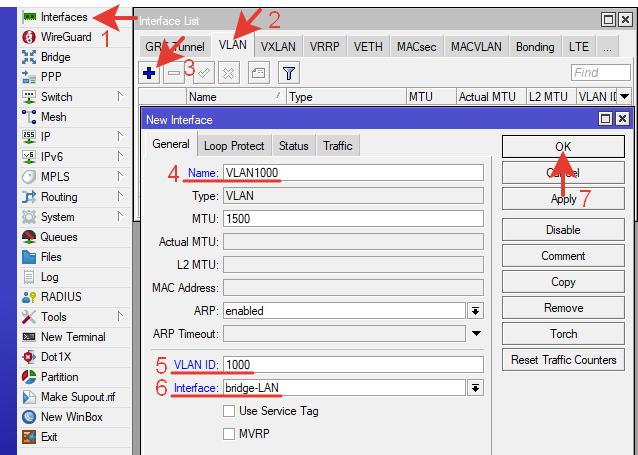Click the Torch button
This screenshot has height=455, width=638.
click(x=563, y=334)
